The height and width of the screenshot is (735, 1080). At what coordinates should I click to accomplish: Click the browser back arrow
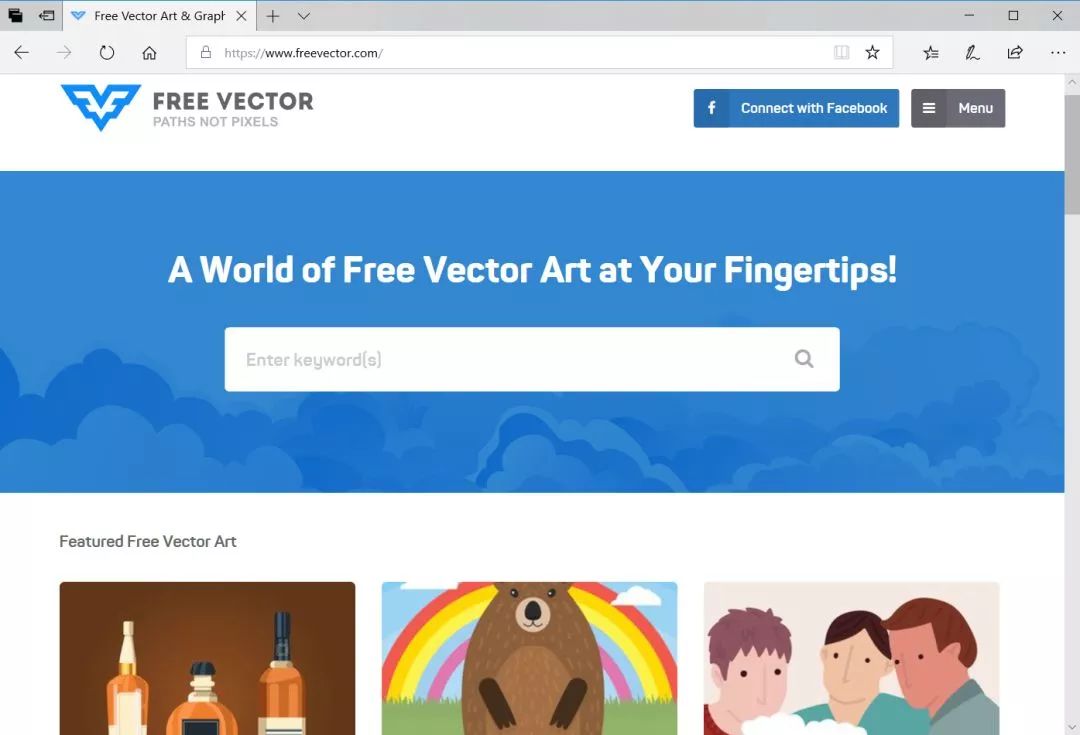[x=21, y=52]
